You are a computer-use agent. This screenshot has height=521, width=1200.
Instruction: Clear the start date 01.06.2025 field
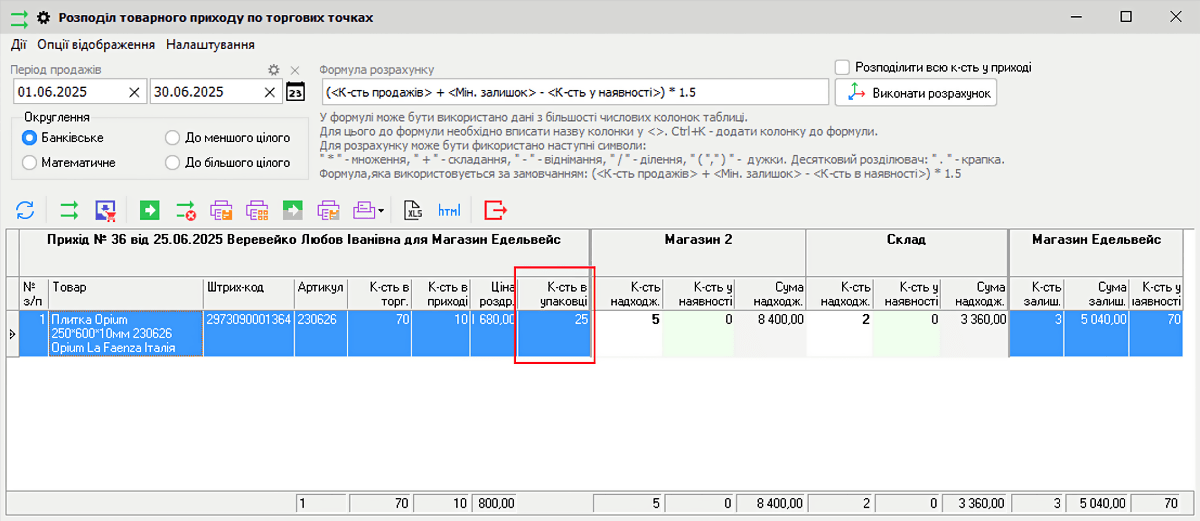click(x=134, y=93)
